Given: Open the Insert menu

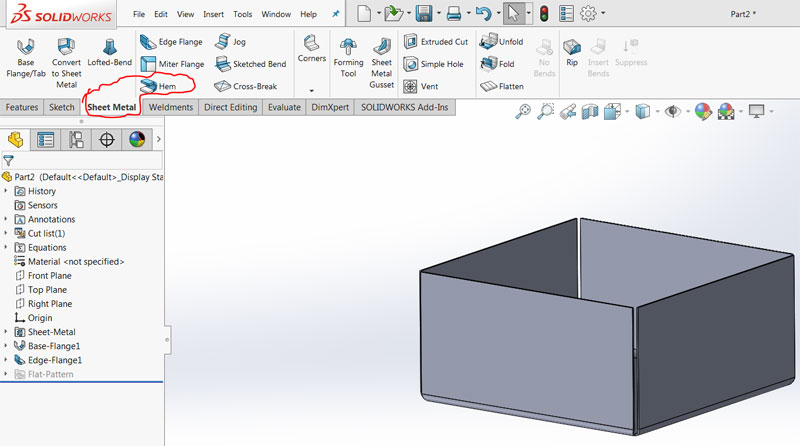Looking at the screenshot, I should [213, 14].
